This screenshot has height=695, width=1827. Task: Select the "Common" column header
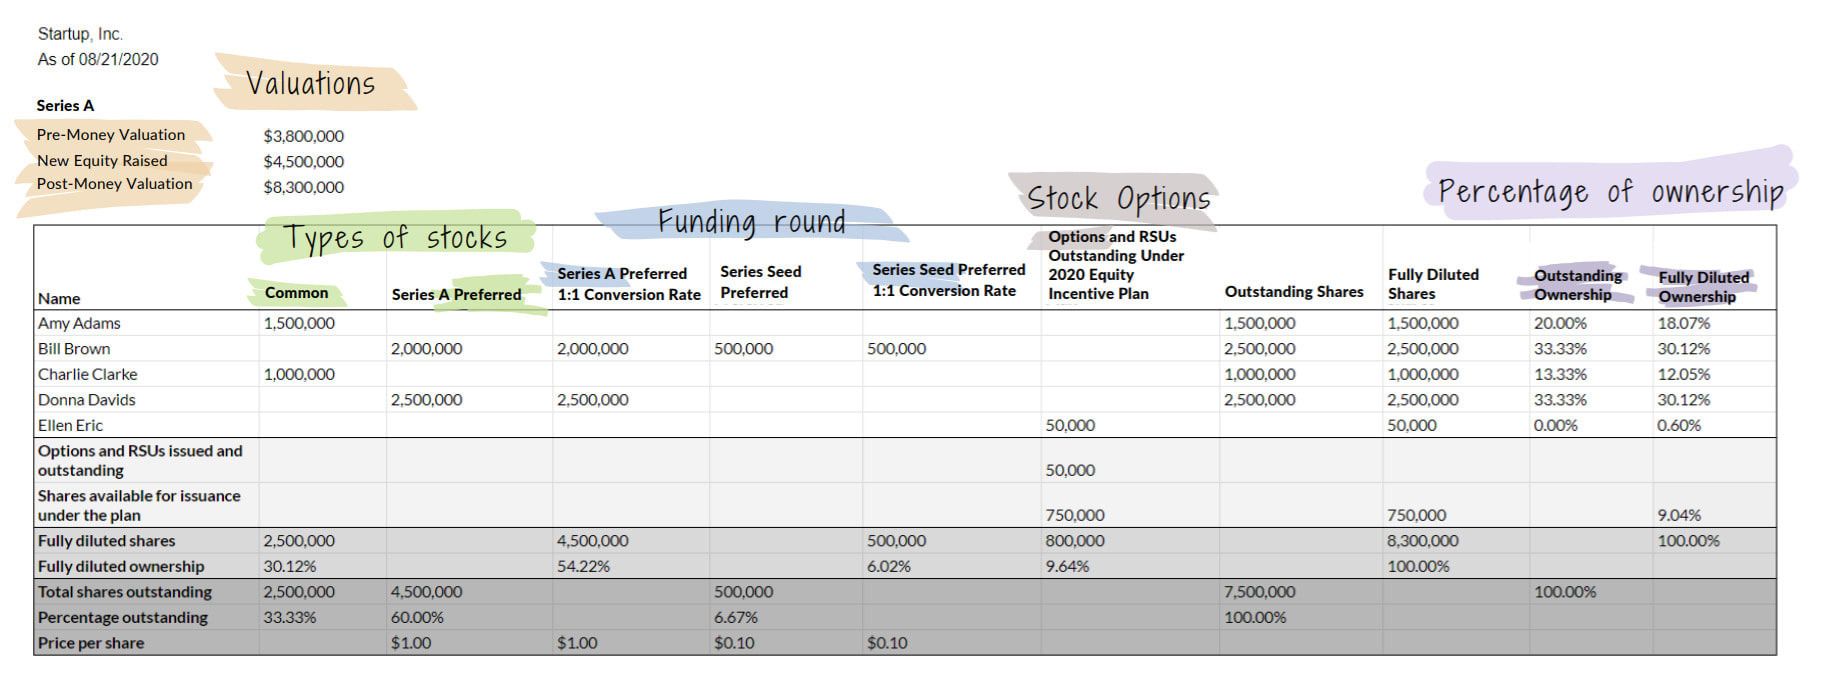[296, 293]
